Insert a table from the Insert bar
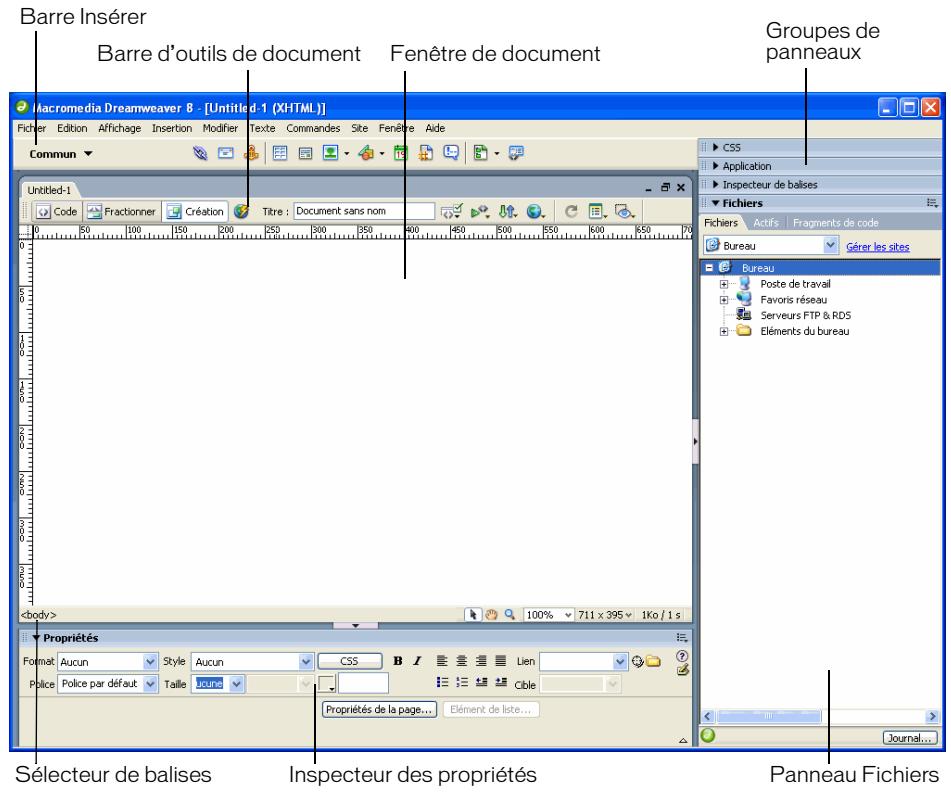Screen dimensions: 951x798 (x=280, y=153)
